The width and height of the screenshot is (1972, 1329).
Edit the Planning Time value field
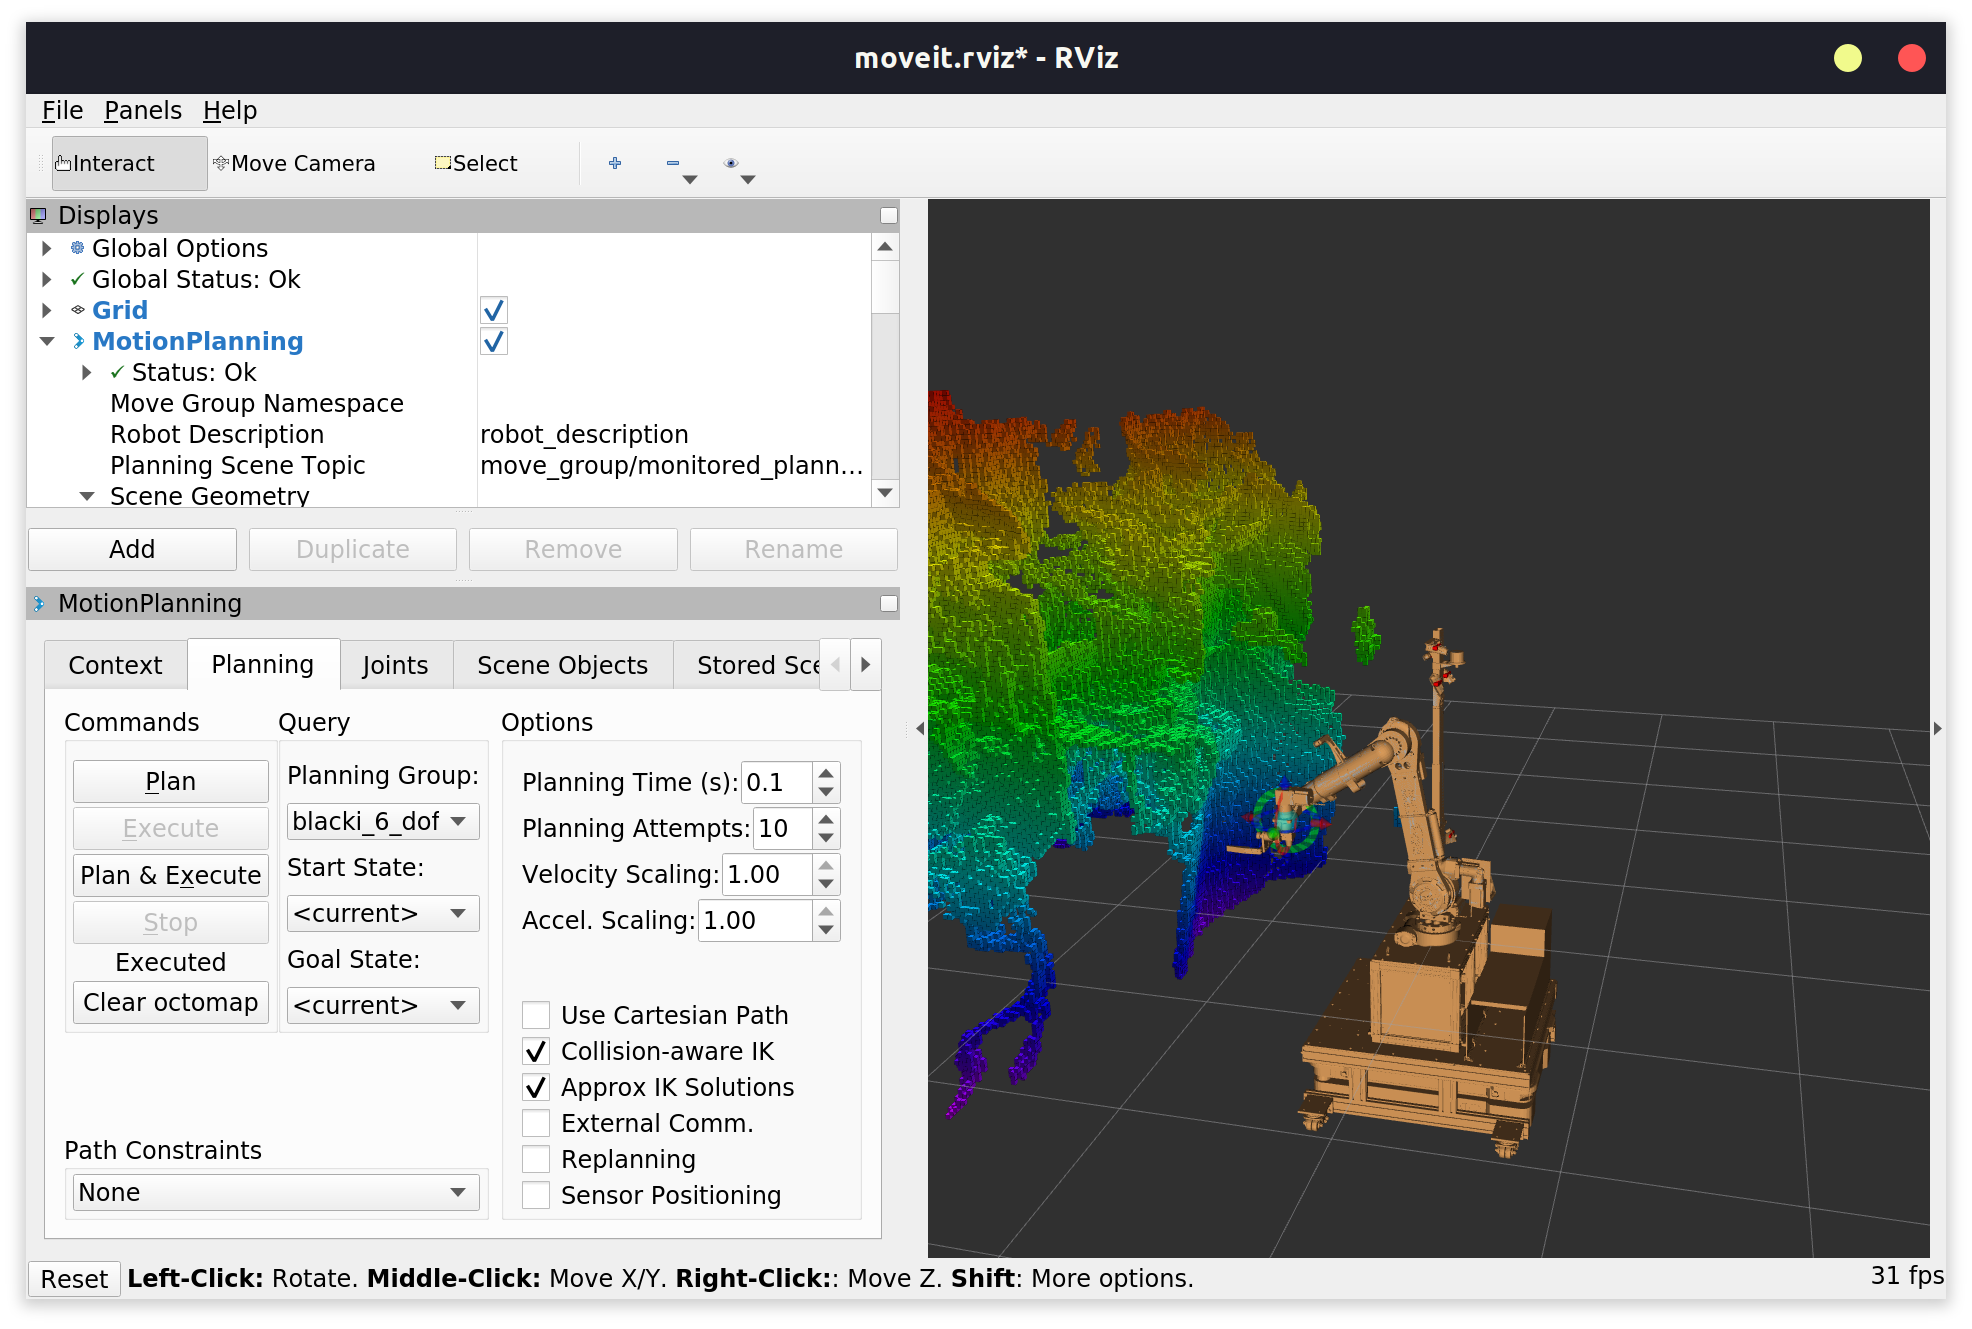[777, 782]
